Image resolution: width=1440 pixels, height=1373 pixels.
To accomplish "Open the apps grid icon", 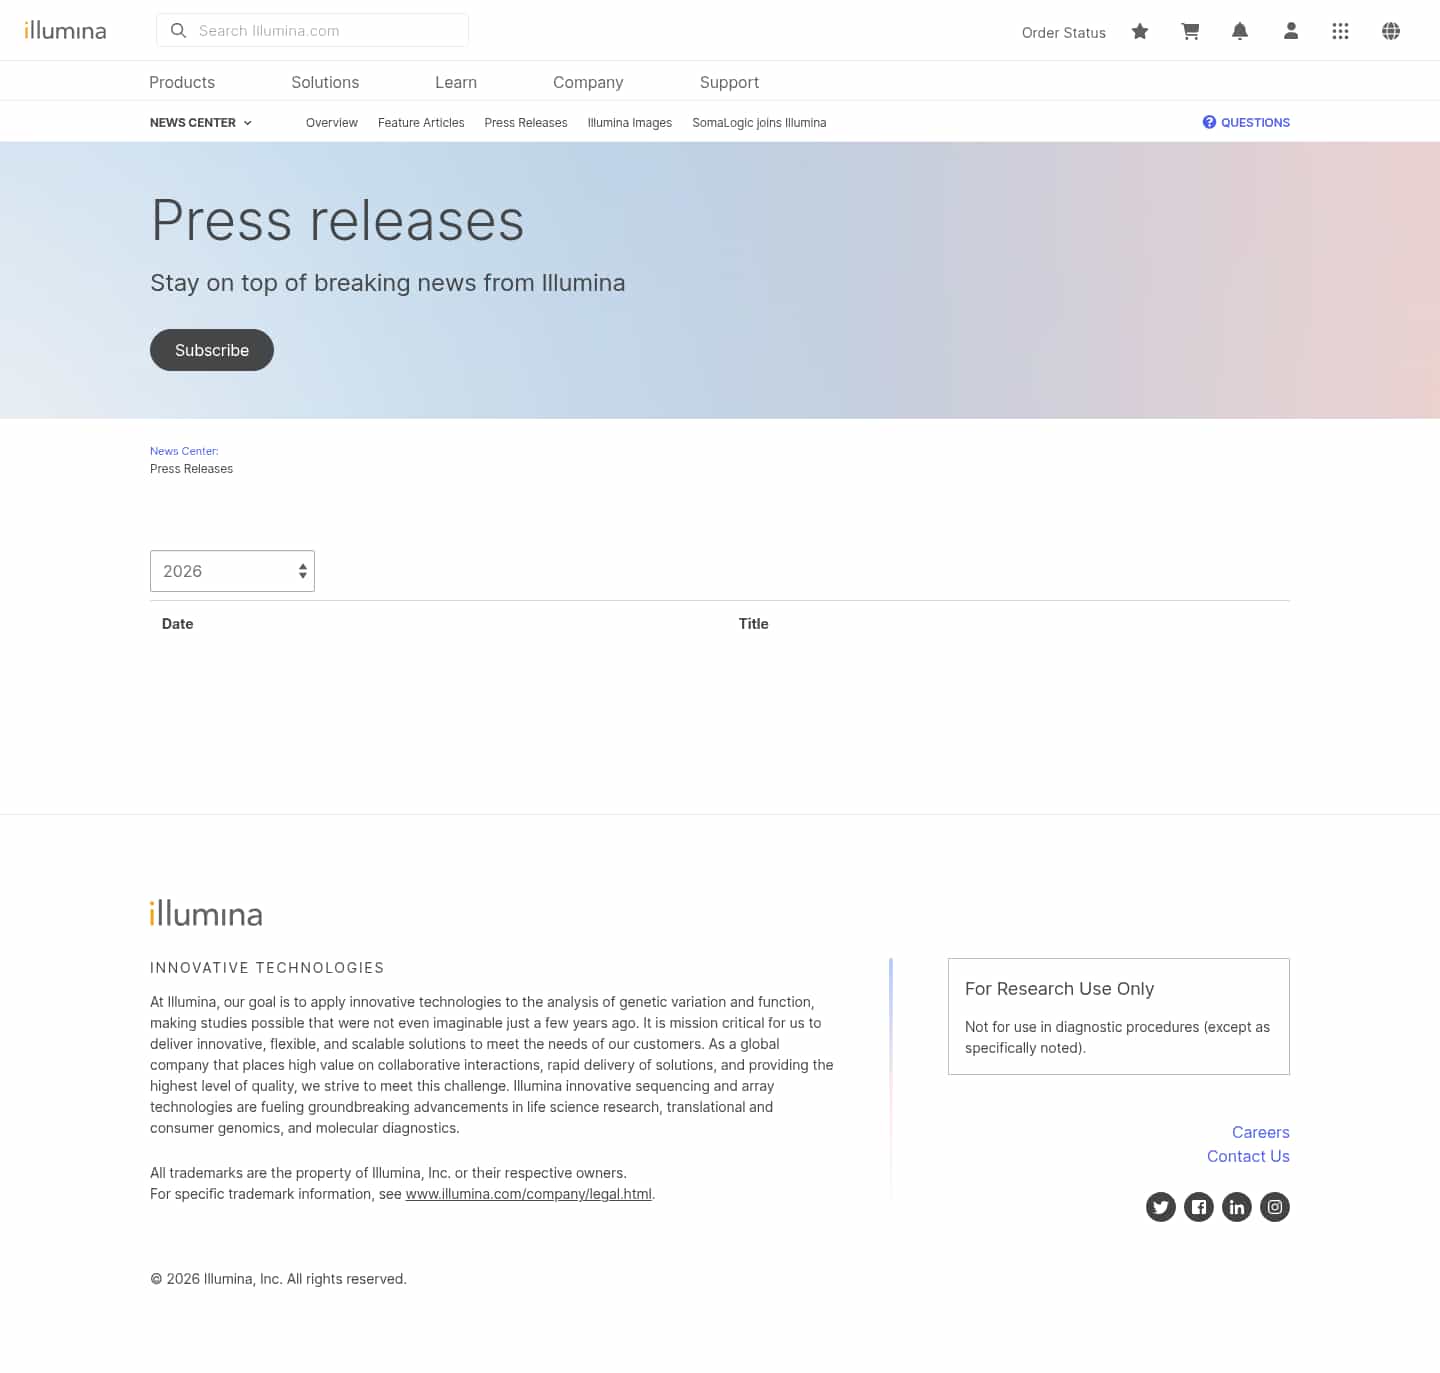I will coord(1340,31).
